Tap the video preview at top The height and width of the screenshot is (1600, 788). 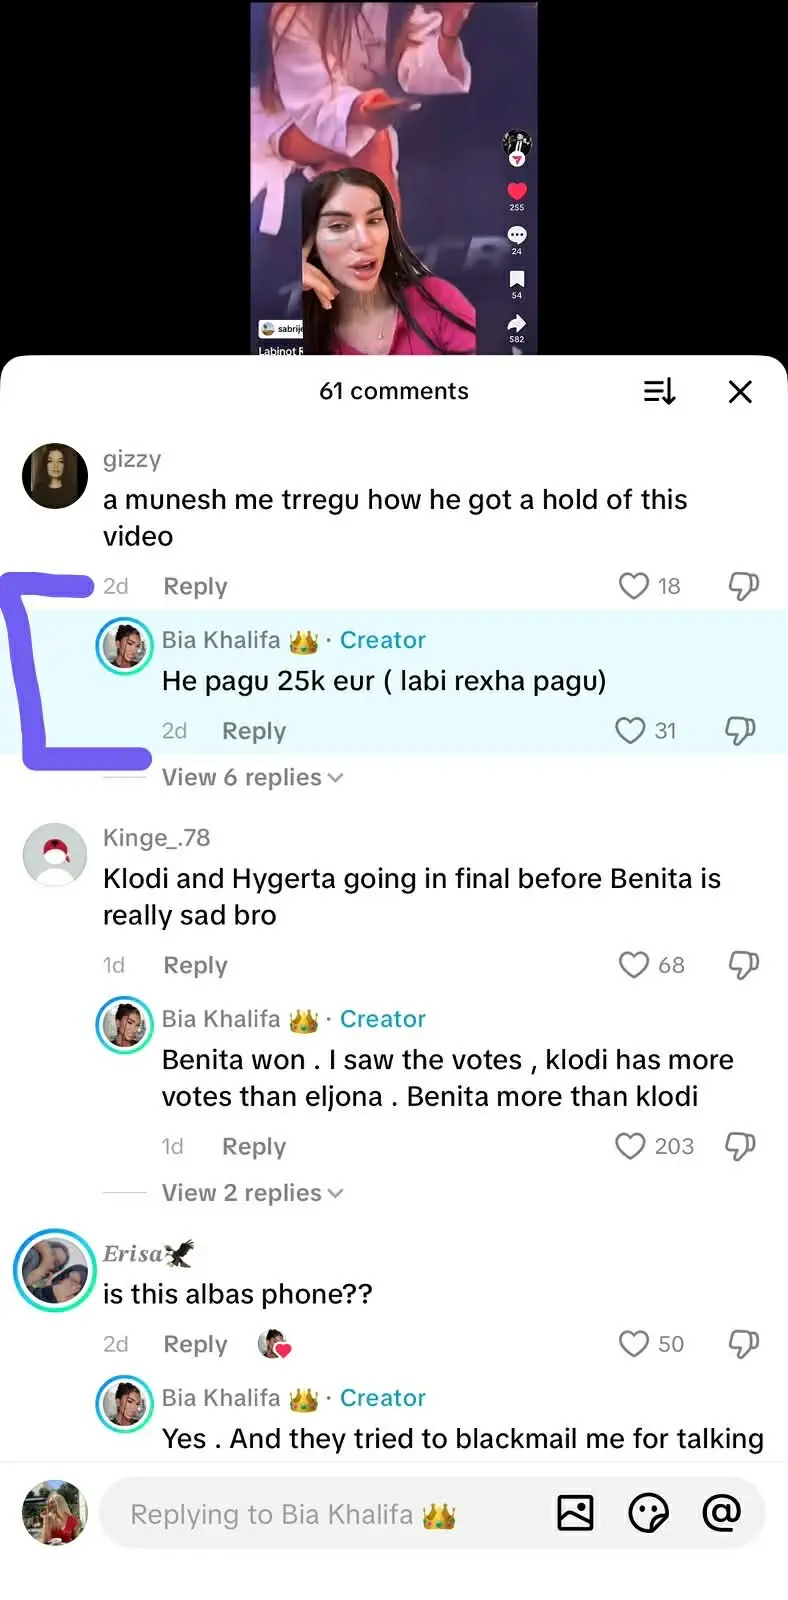(394, 178)
